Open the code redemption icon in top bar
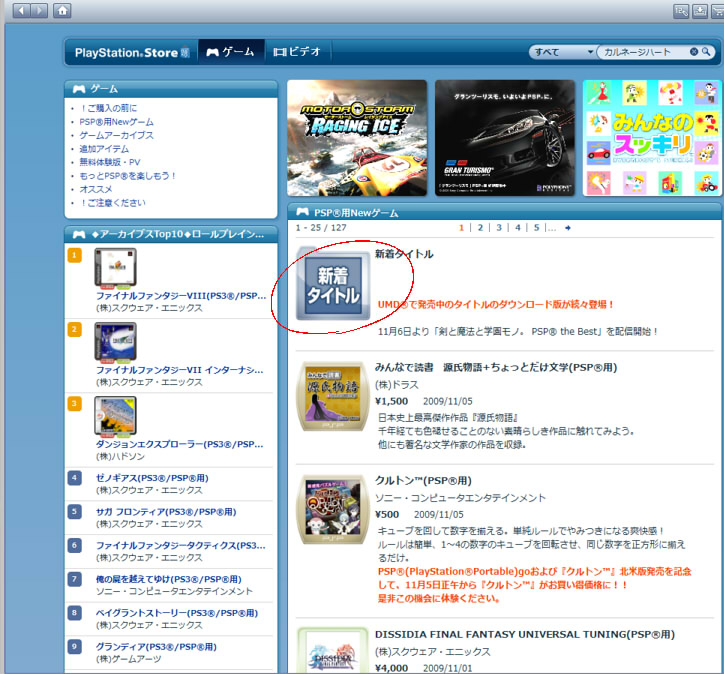Screen dimensions: 724x674 (x=681, y=11)
